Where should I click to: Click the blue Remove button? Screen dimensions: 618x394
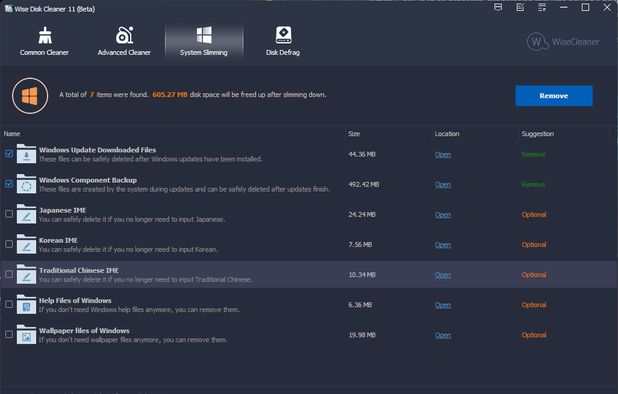[x=554, y=96]
